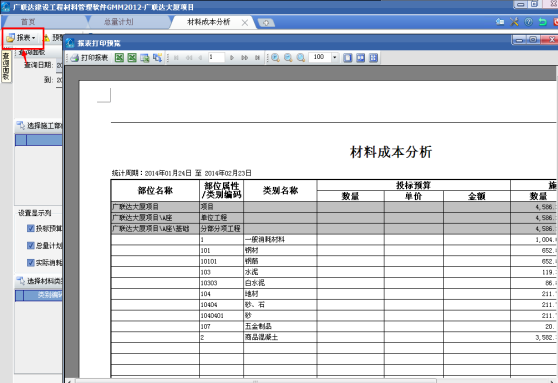Select the single page view icon

[x=348, y=58]
